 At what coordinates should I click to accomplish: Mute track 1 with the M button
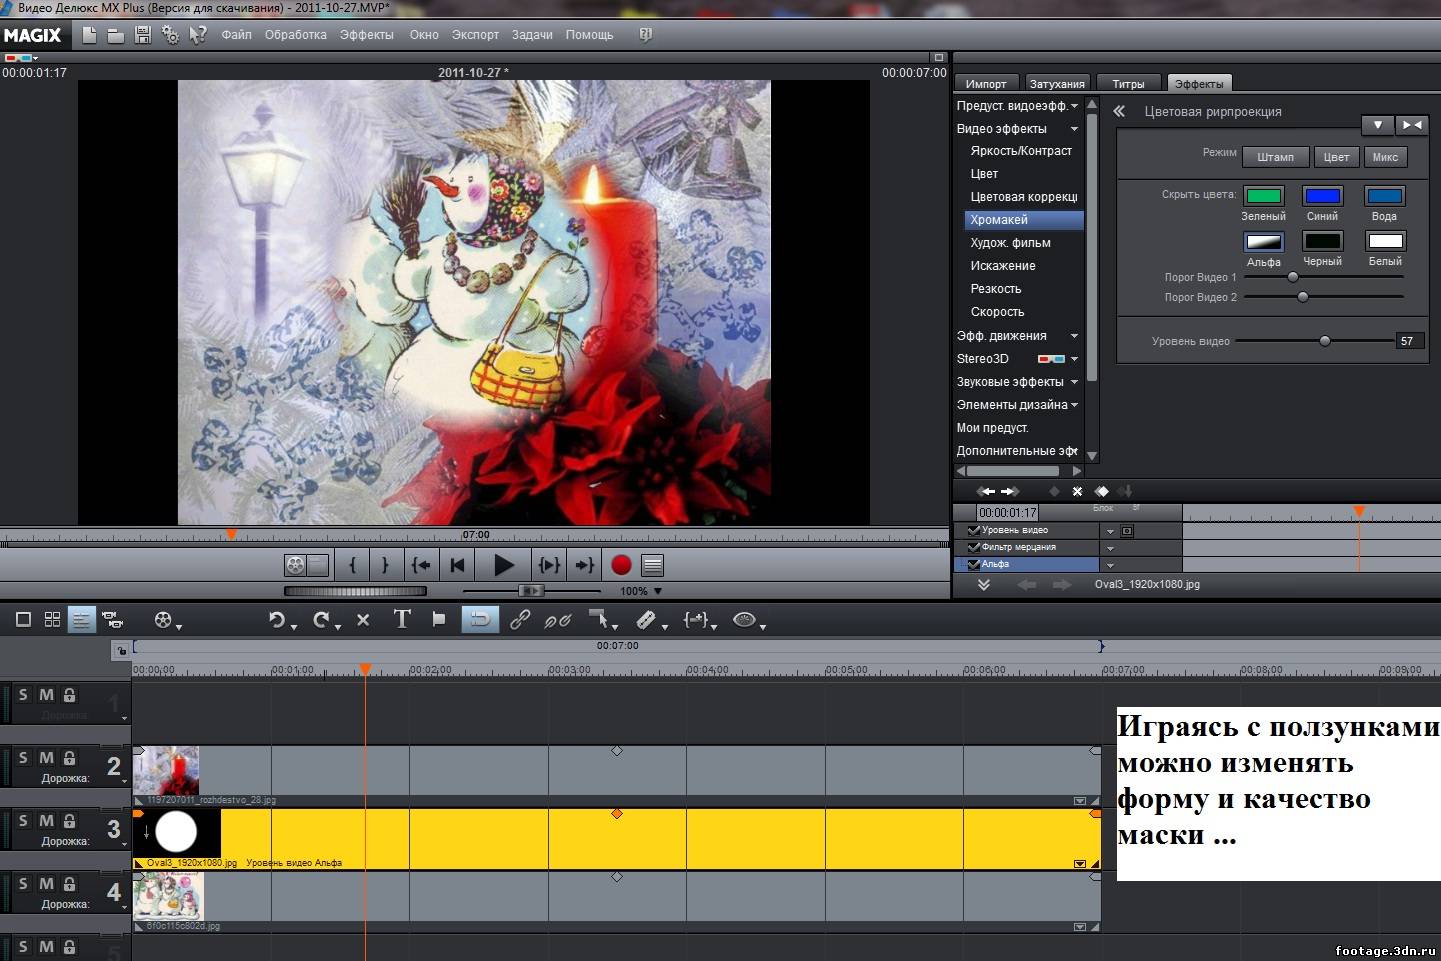[x=46, y=695]
